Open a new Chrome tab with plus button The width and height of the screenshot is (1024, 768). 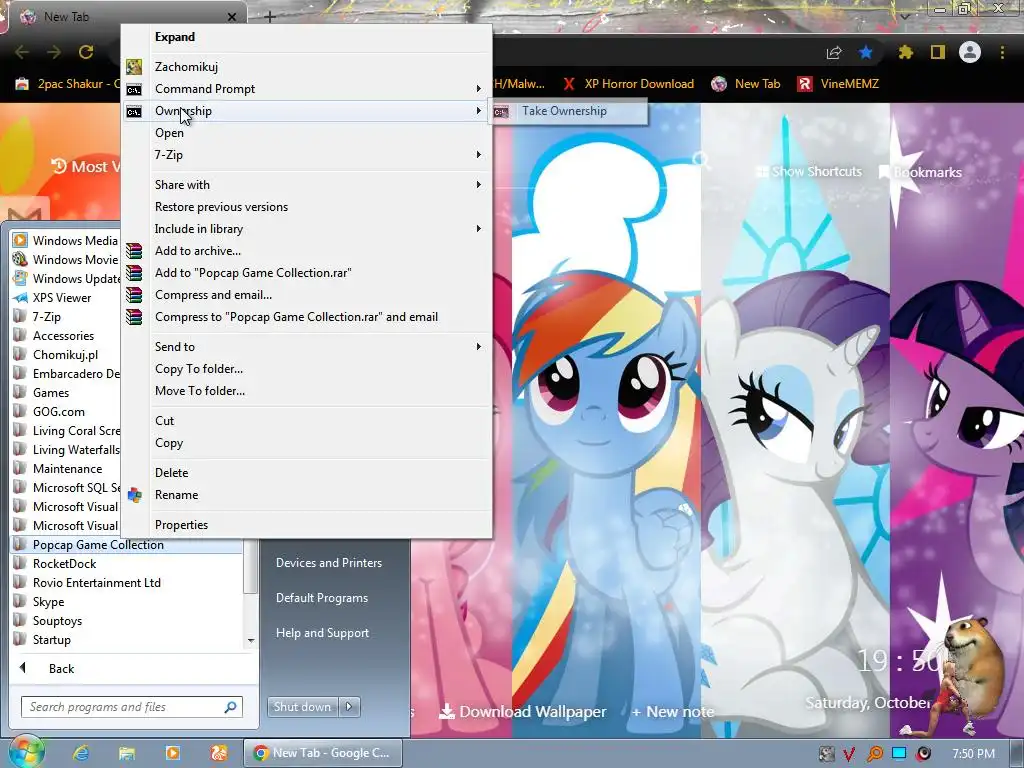(x=270, y=17)
